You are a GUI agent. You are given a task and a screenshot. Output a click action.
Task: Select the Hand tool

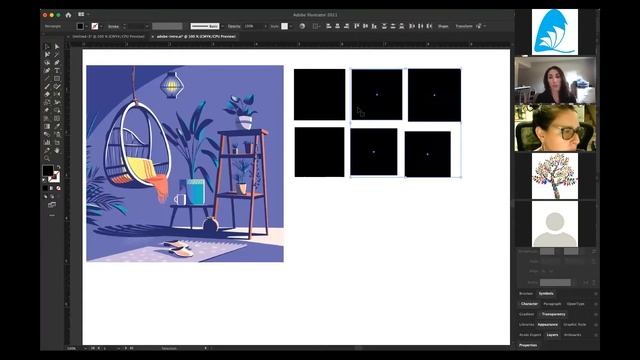pos(57,150)
